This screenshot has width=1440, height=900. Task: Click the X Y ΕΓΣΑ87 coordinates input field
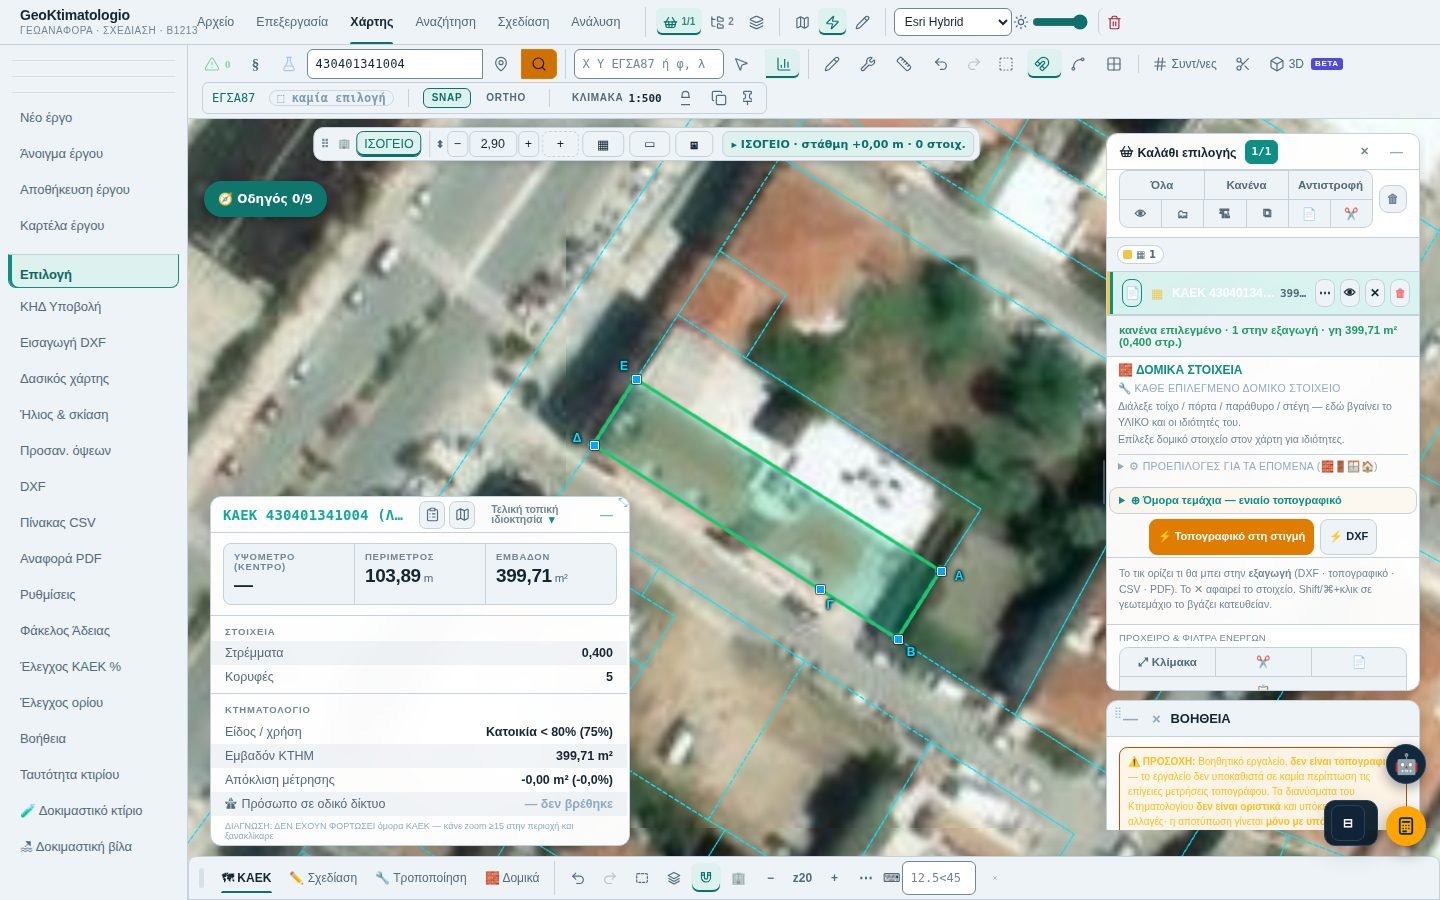(x=649, y=64)
